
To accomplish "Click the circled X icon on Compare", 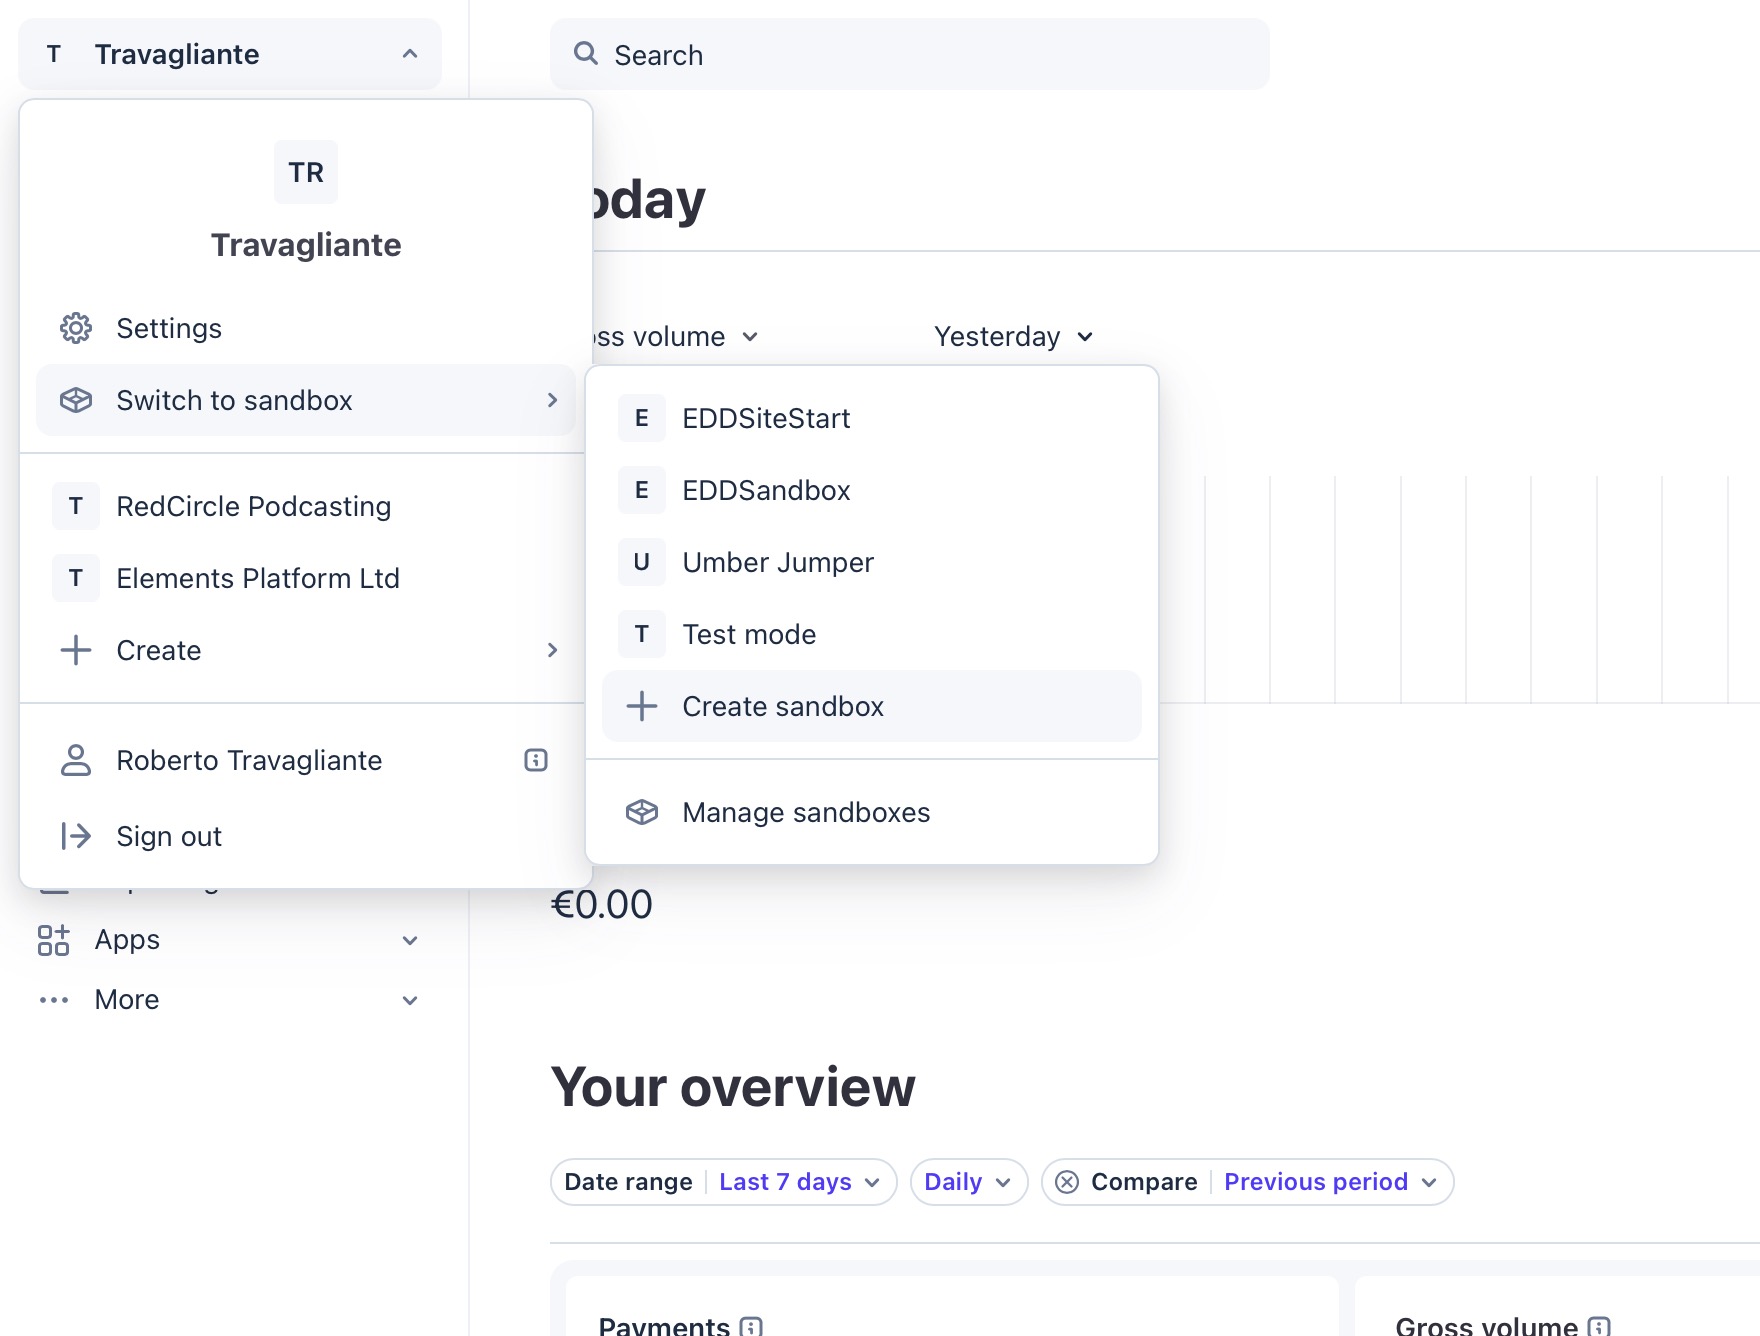I will 1067,1182.
